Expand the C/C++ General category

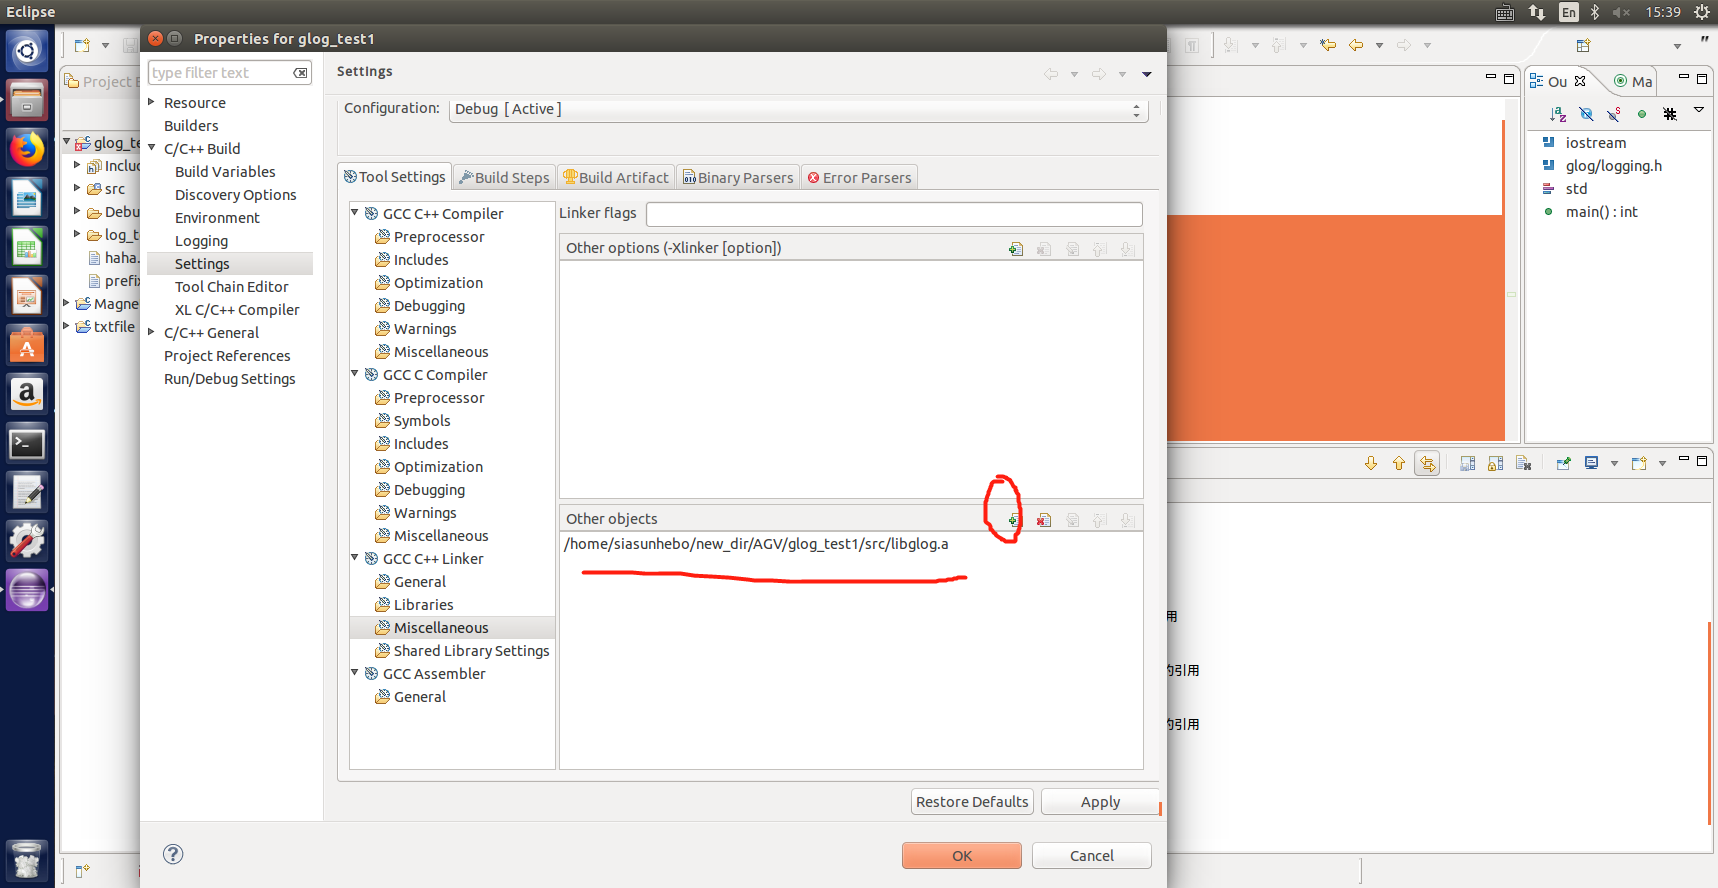[x=152, y=332]
